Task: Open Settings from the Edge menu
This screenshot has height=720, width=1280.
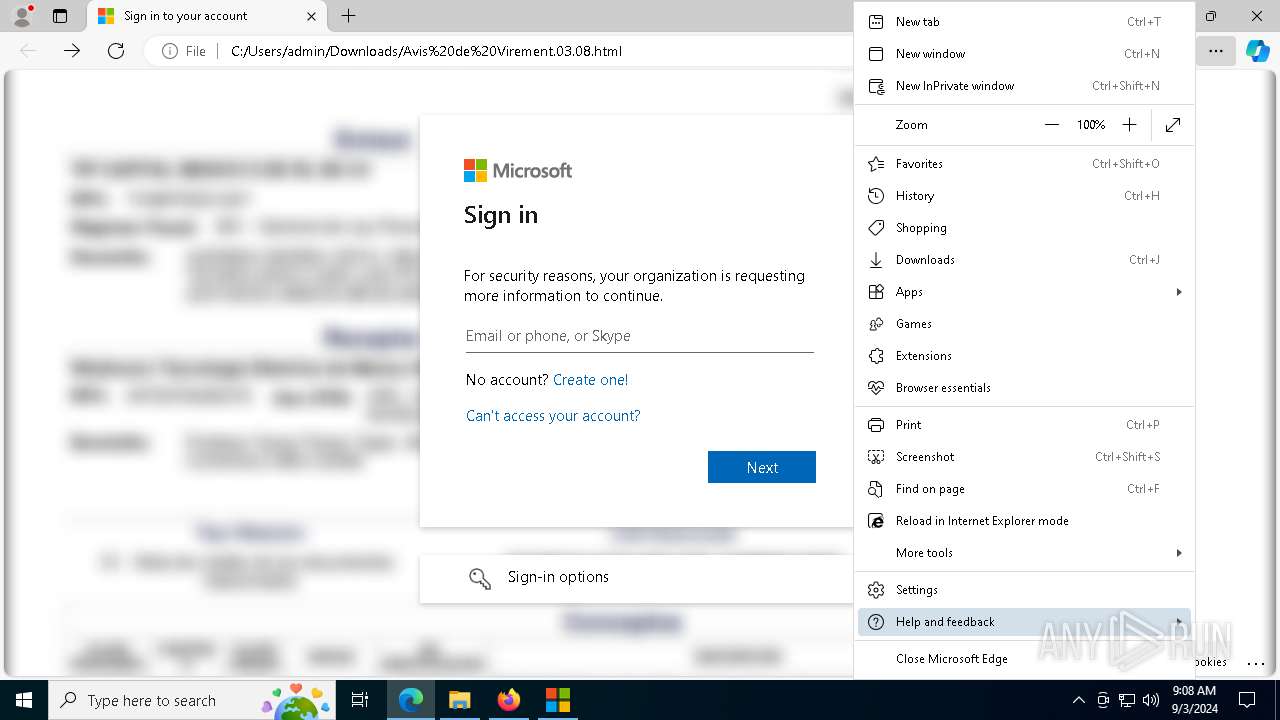Action: click(x=1024, y=590)
